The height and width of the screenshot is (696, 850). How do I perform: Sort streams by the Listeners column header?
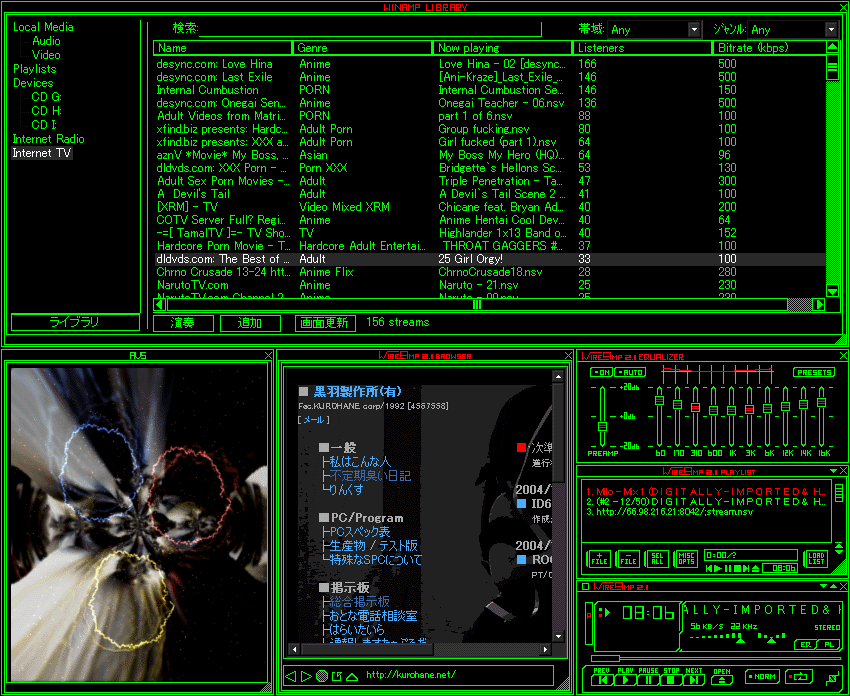(x=643, y=48)
